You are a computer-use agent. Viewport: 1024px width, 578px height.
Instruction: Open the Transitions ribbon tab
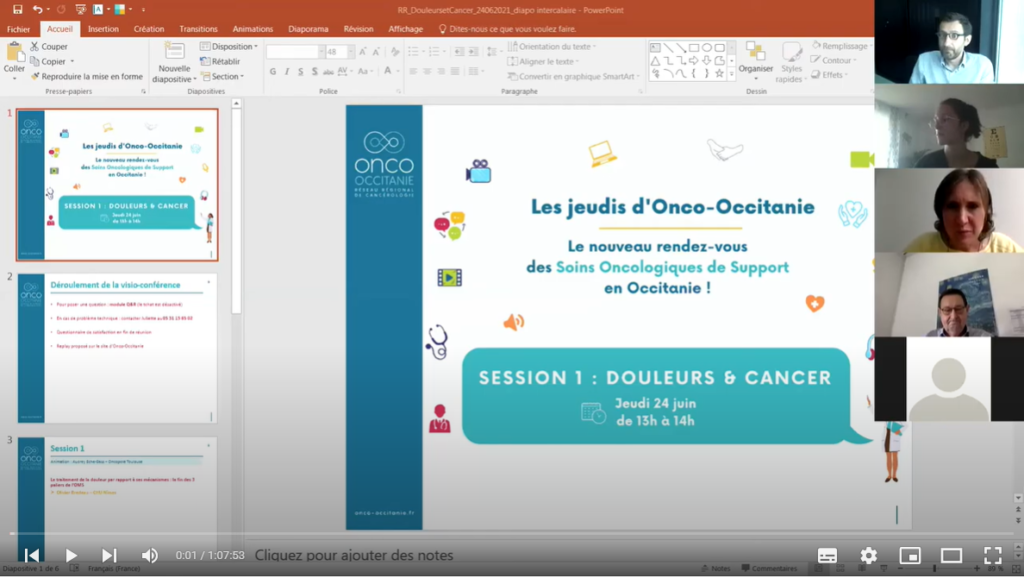point(198,29)
